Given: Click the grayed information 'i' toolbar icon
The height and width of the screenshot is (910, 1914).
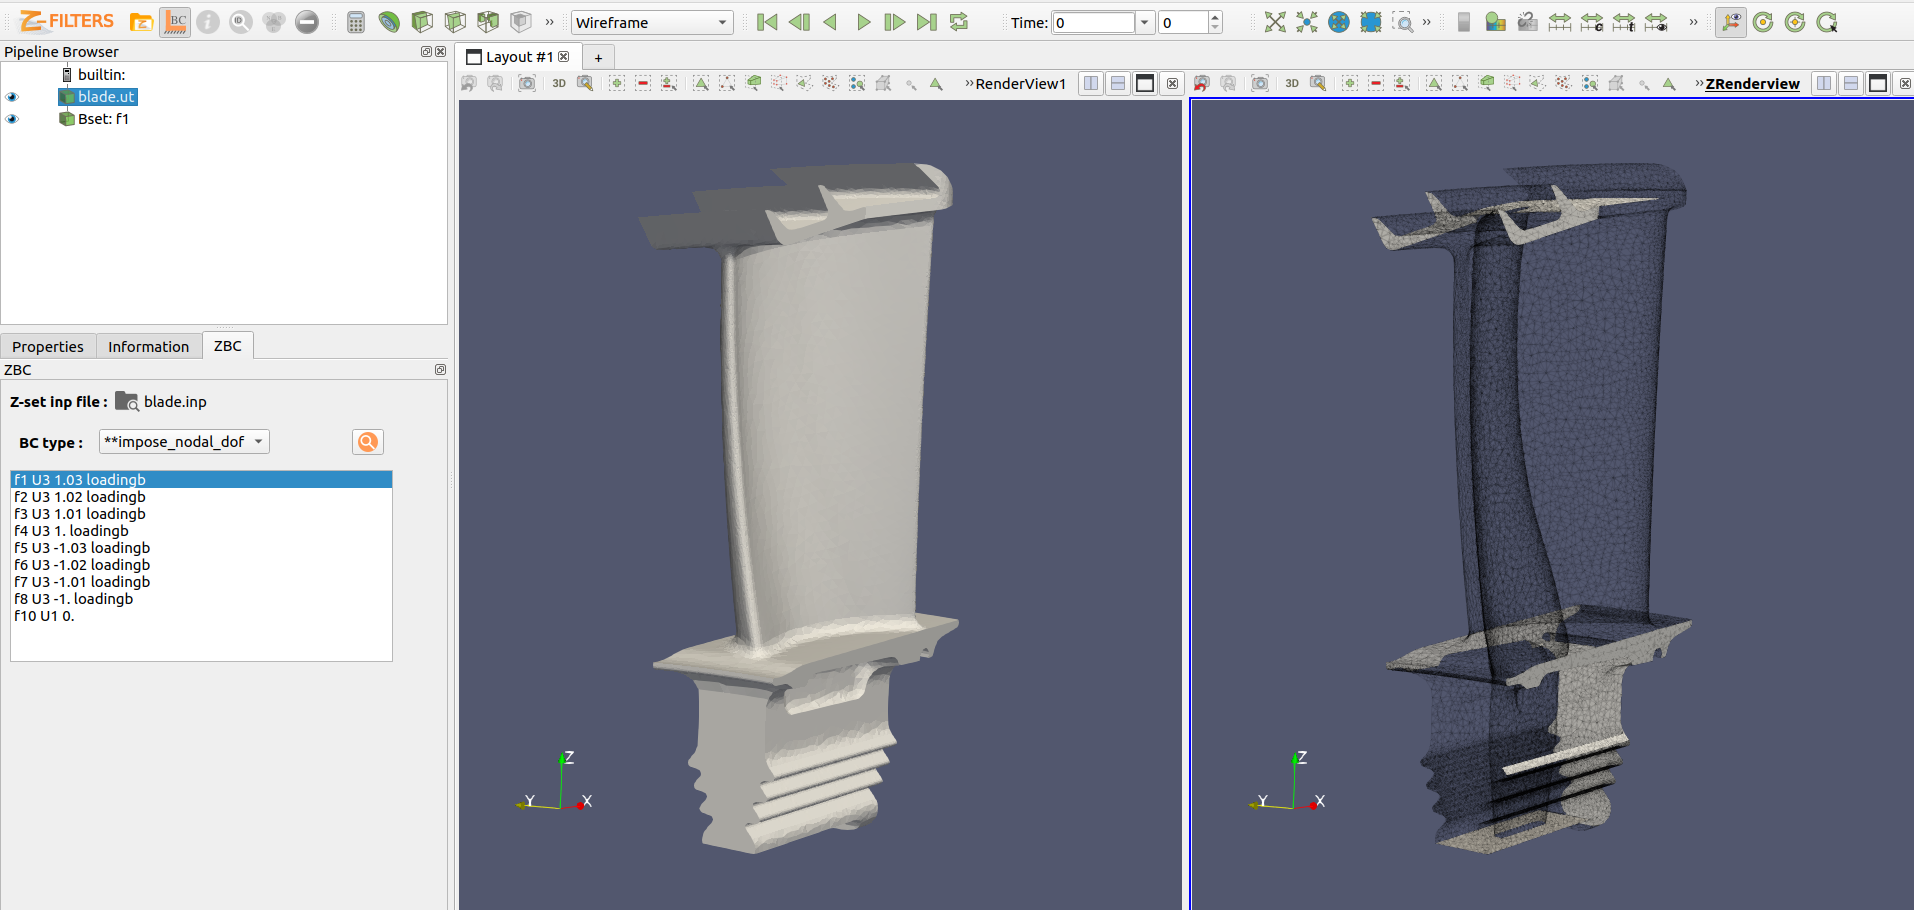Looking at the screenshot, I should coord(208,22).
